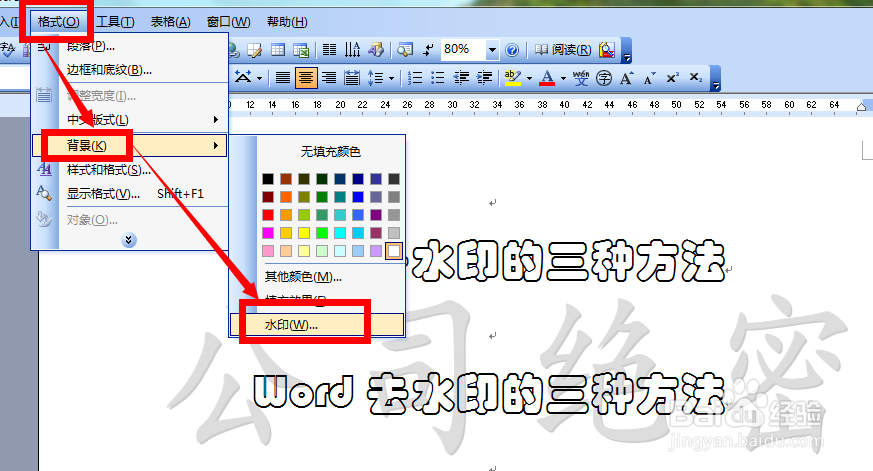Apply the yellow Highlight pen icon
This screenshot has width=873, height=471.
pos(512,77)
